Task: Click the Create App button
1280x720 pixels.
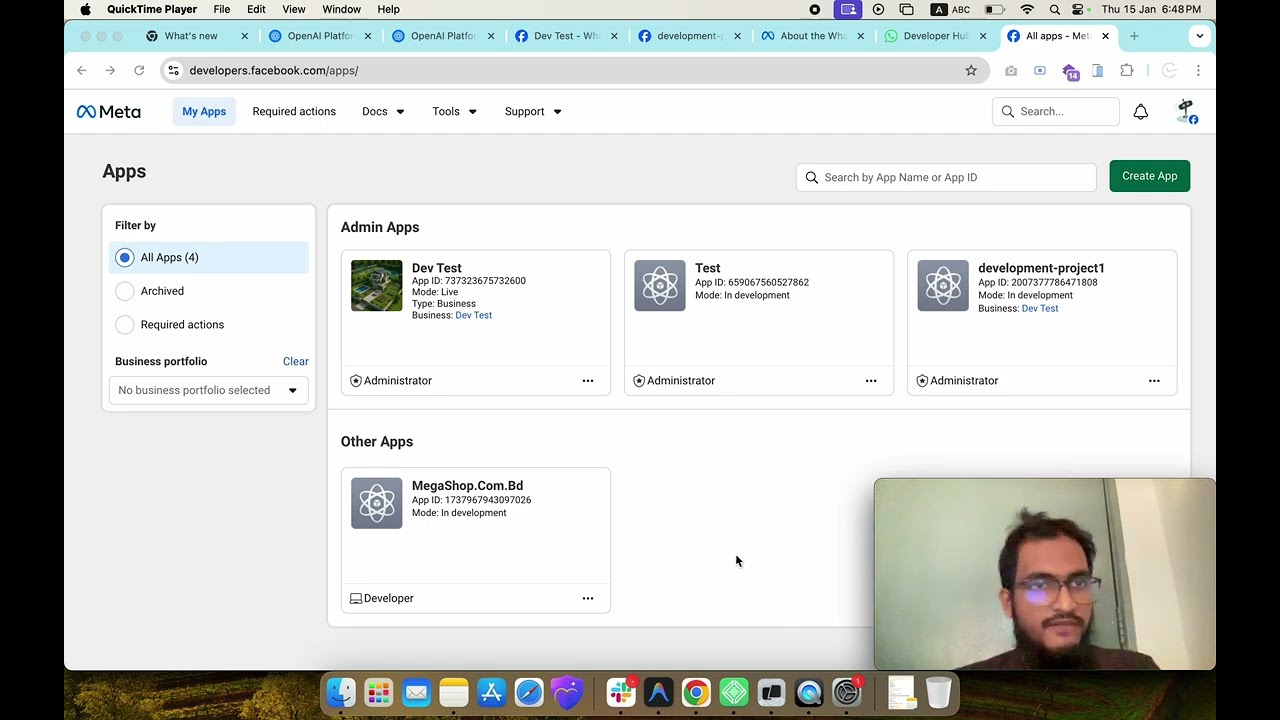Action: pos(1149,176)
